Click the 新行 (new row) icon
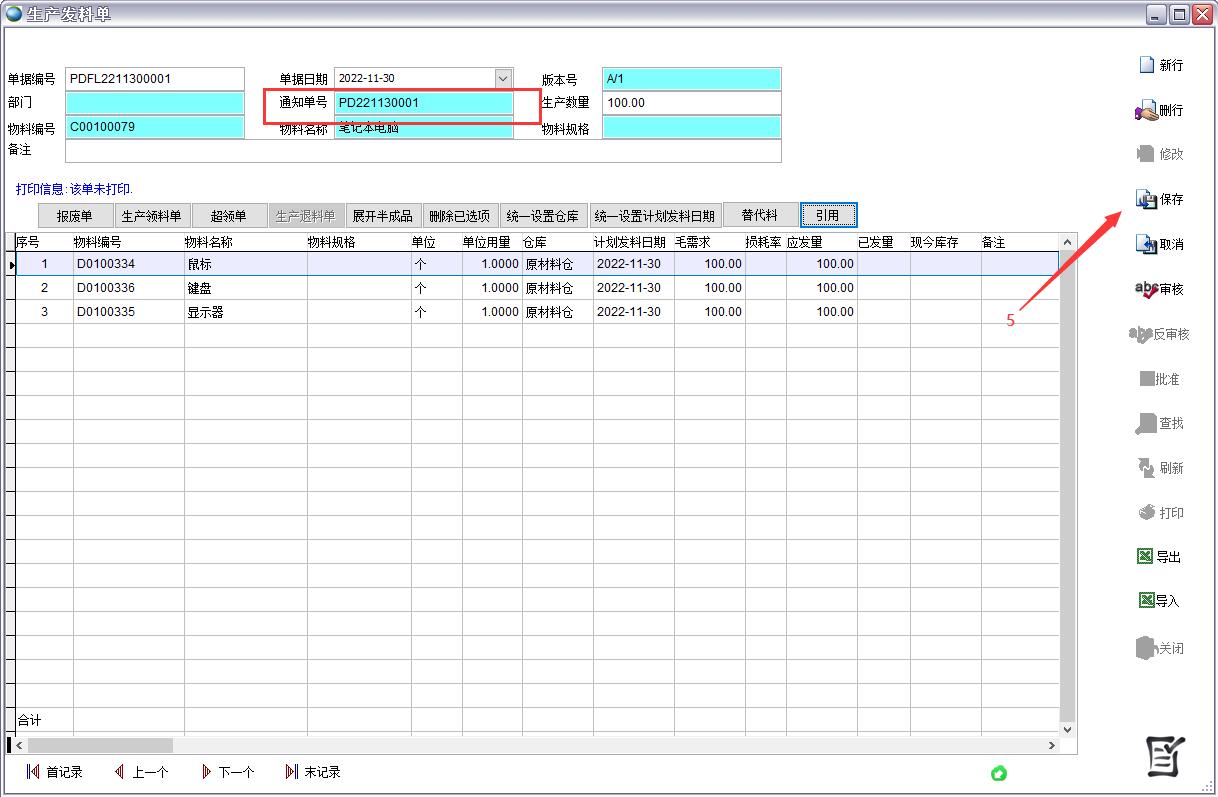The width and height of the screenshot is (1218, 797). point(1147,65)
